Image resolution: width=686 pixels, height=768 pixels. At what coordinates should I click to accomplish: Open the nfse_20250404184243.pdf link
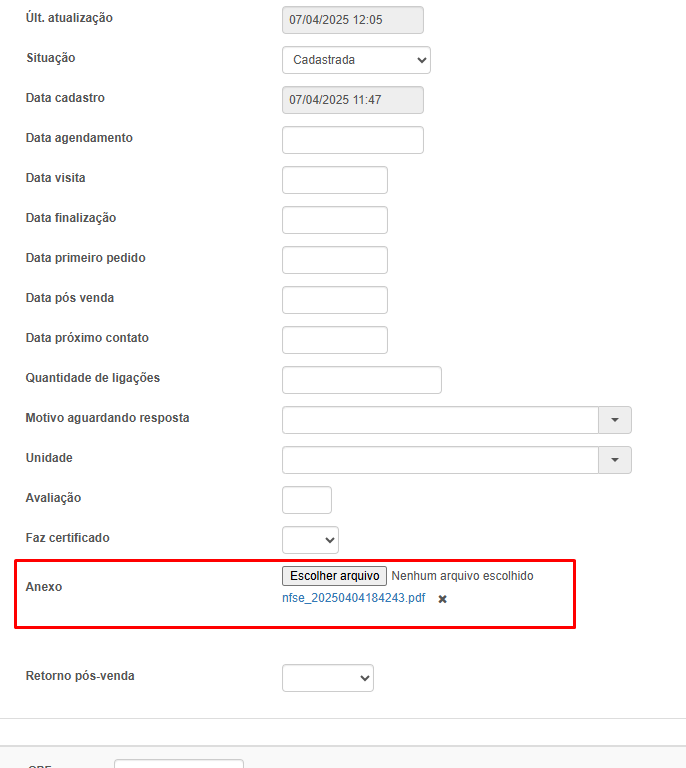coord(353,598)
